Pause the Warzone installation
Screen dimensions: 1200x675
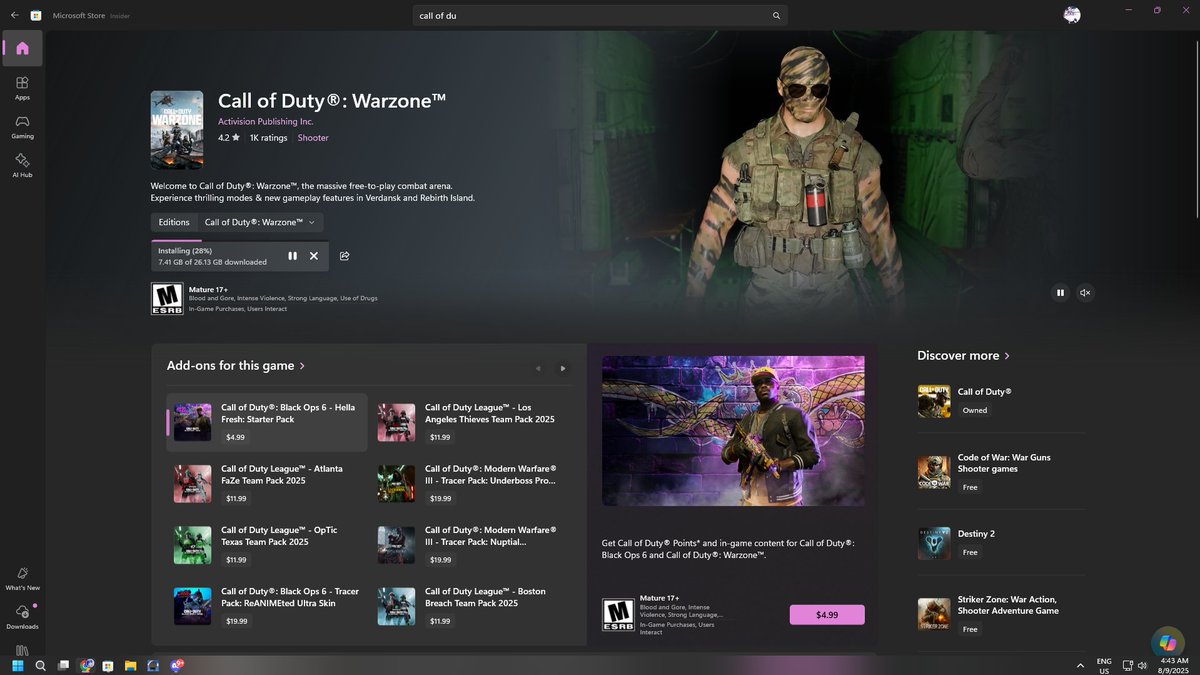[x=292, y=256]
